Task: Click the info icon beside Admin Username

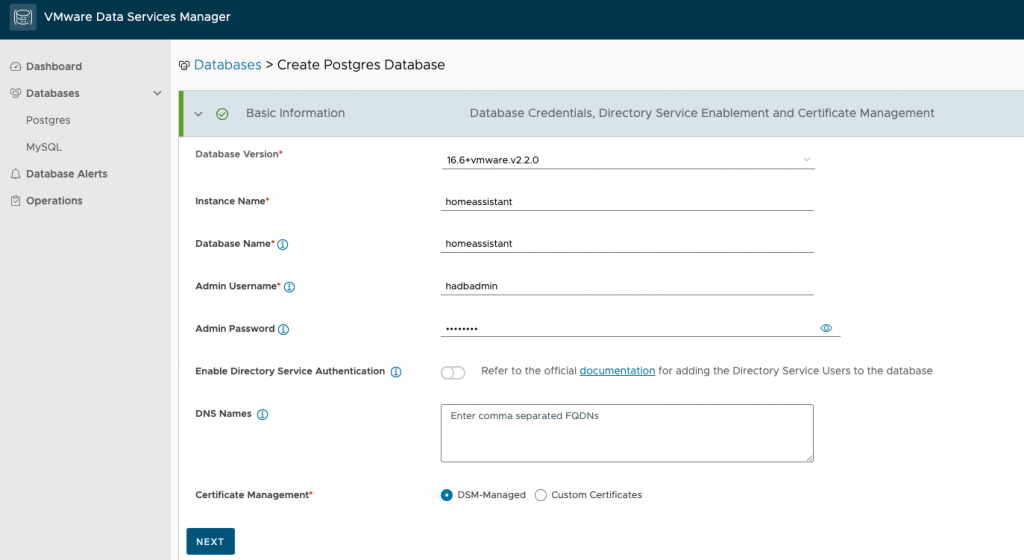Action: point(289,287)
